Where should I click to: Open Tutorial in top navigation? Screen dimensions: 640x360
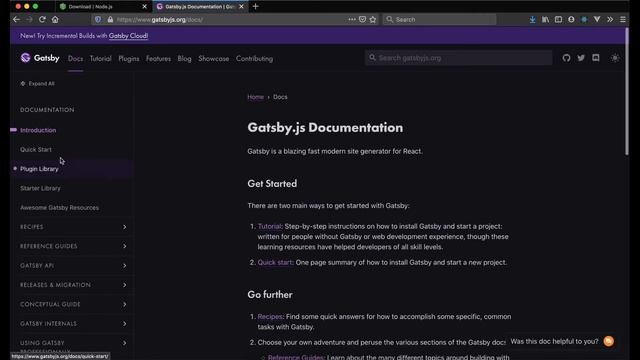click(100, 59)
